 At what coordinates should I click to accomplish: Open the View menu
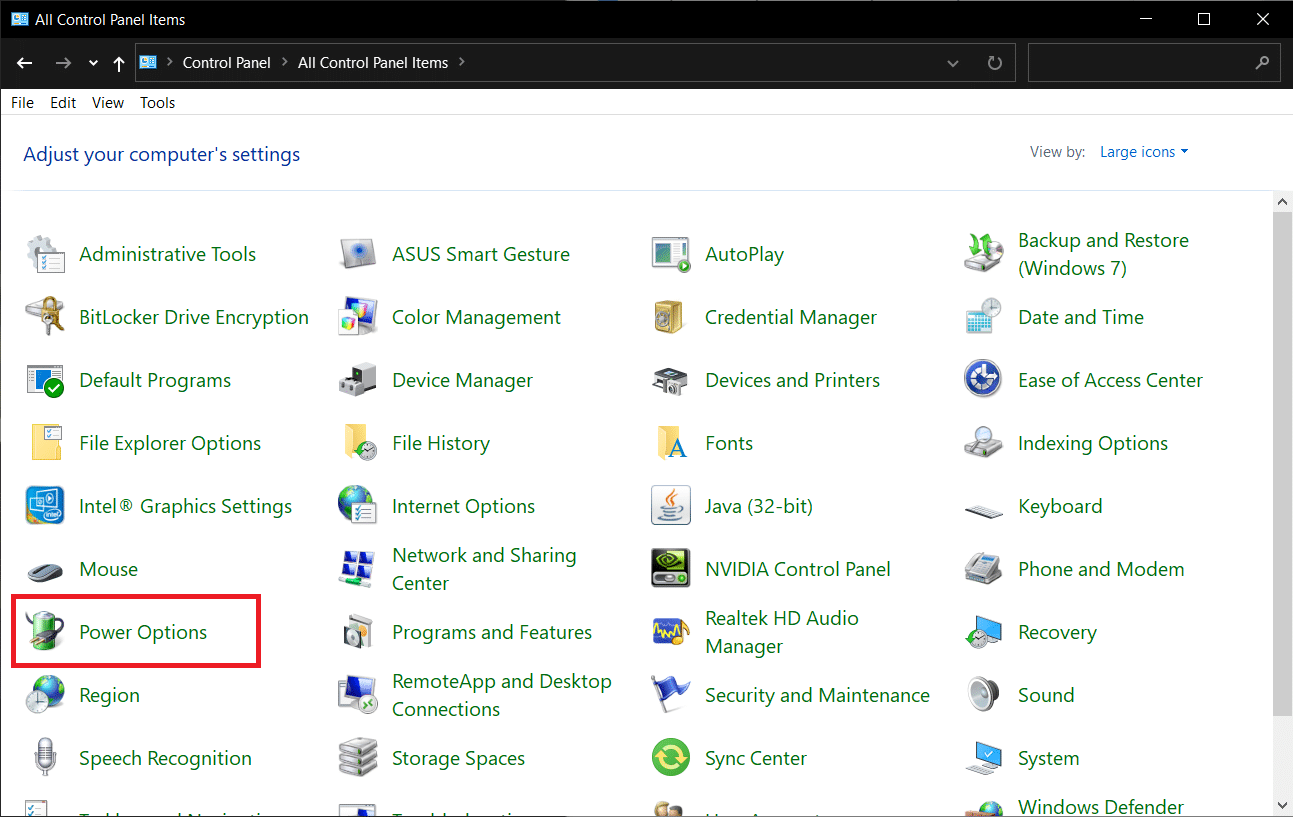[x=108, y=103]
